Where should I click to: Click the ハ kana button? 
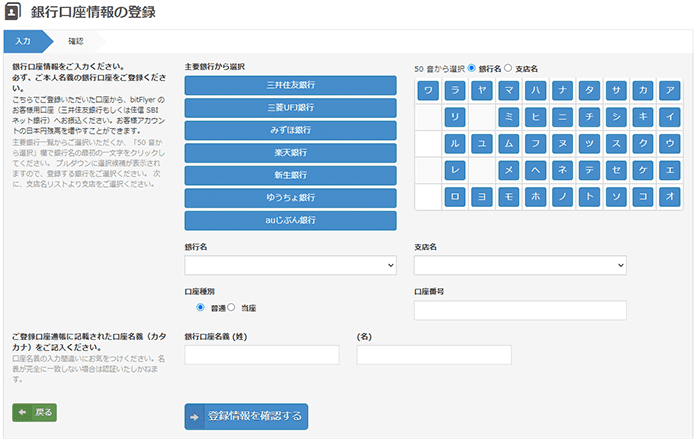(x=536, y=90)
